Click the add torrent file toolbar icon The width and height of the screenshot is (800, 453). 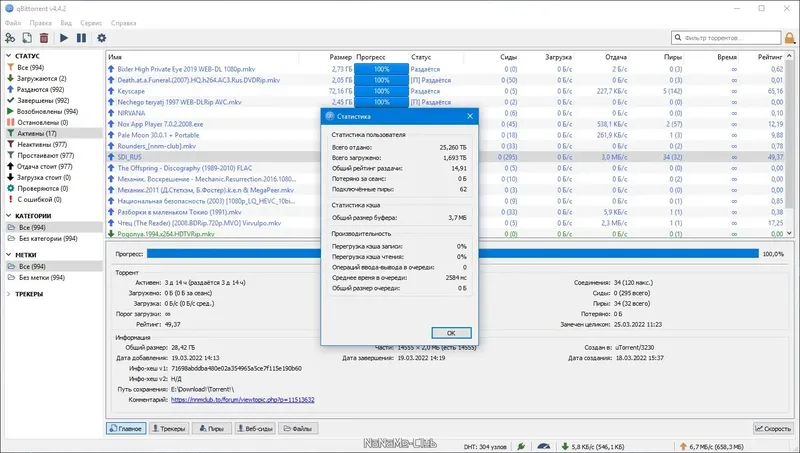coord(27,38)
